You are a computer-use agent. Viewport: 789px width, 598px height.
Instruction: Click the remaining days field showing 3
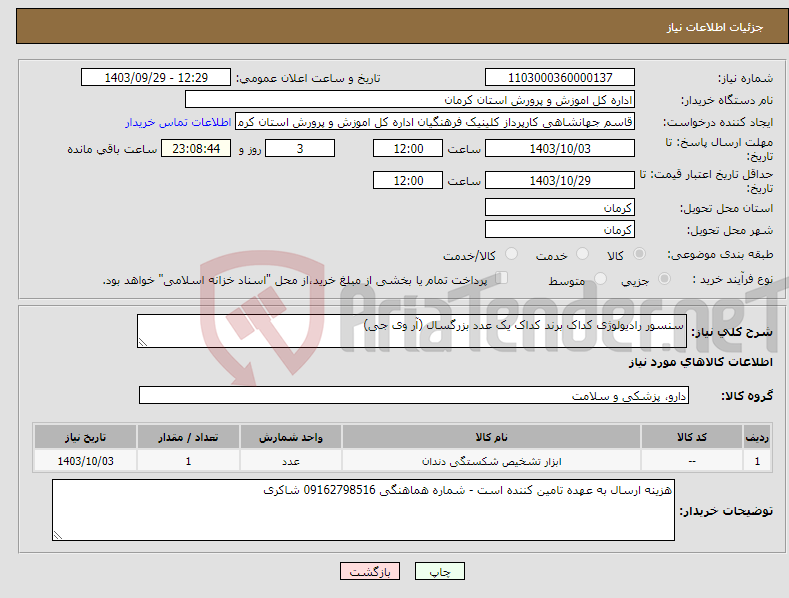point(300,148)
